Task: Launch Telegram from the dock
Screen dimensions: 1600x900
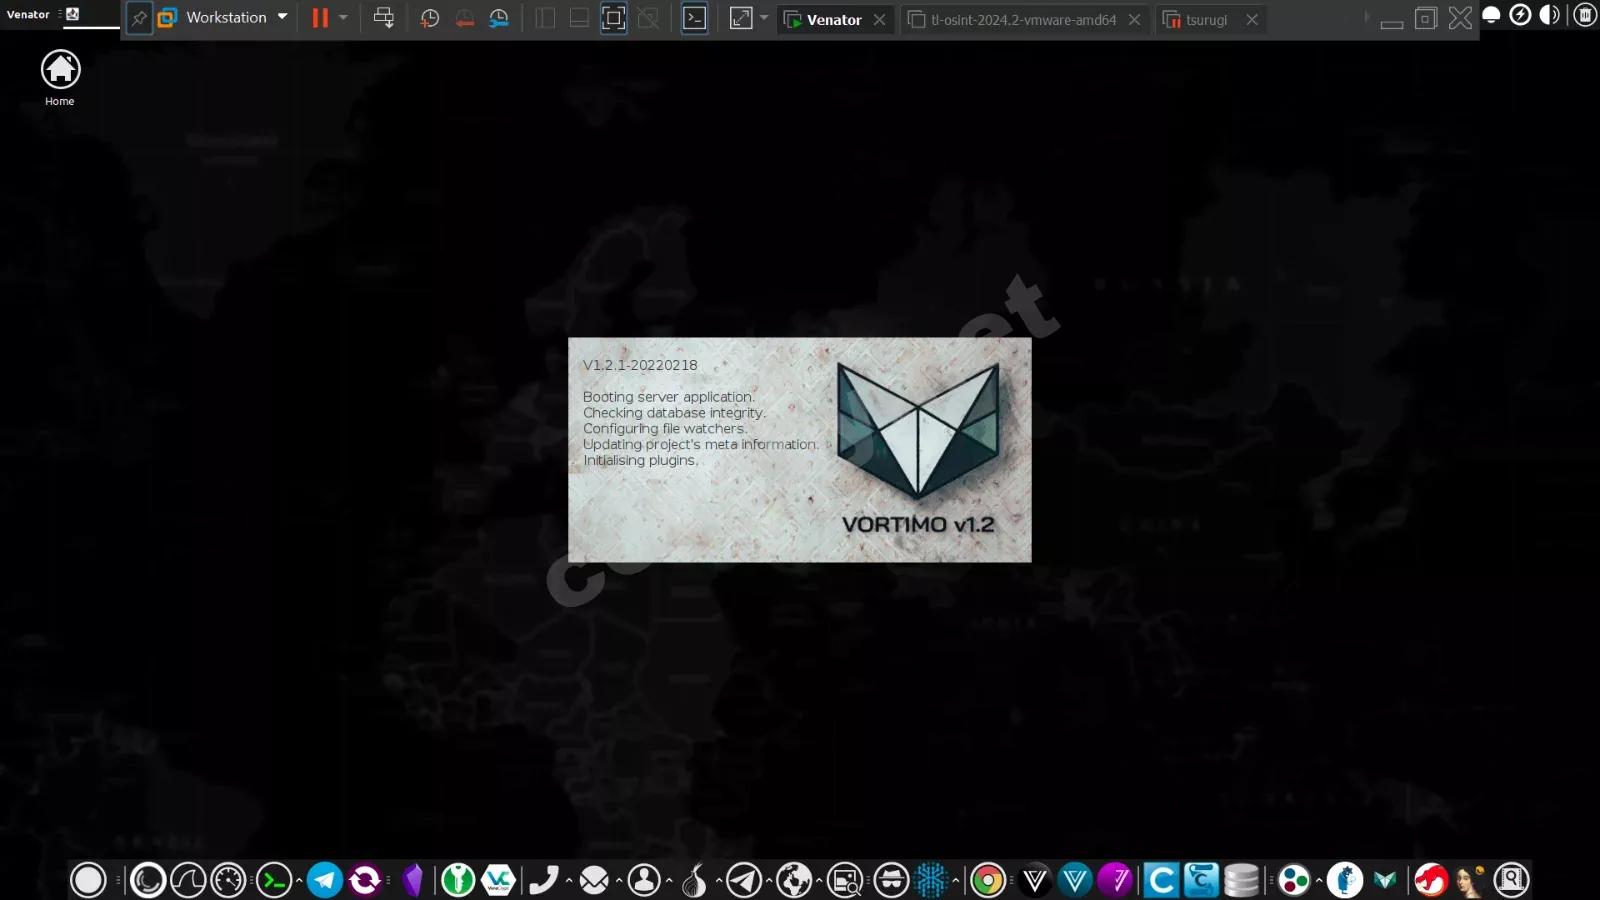Action: pyautogui.click(x=324, y=880)
